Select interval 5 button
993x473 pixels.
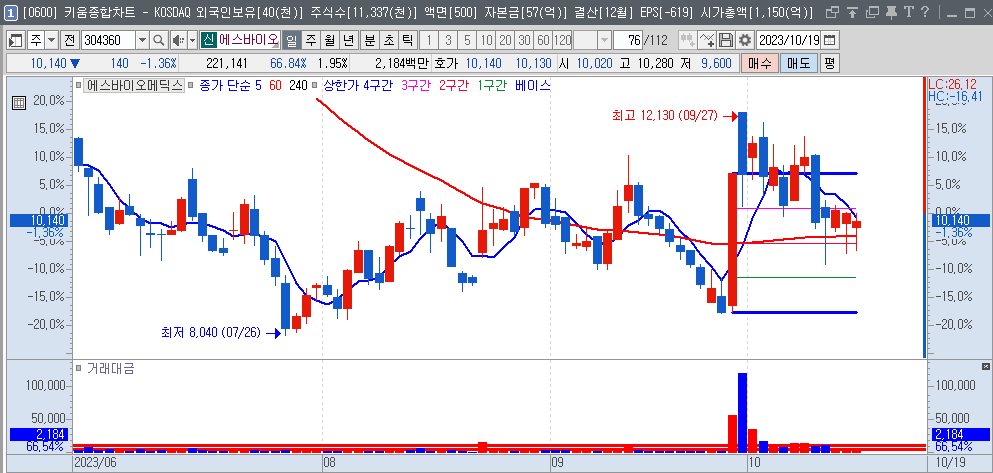tap(467, 41)
